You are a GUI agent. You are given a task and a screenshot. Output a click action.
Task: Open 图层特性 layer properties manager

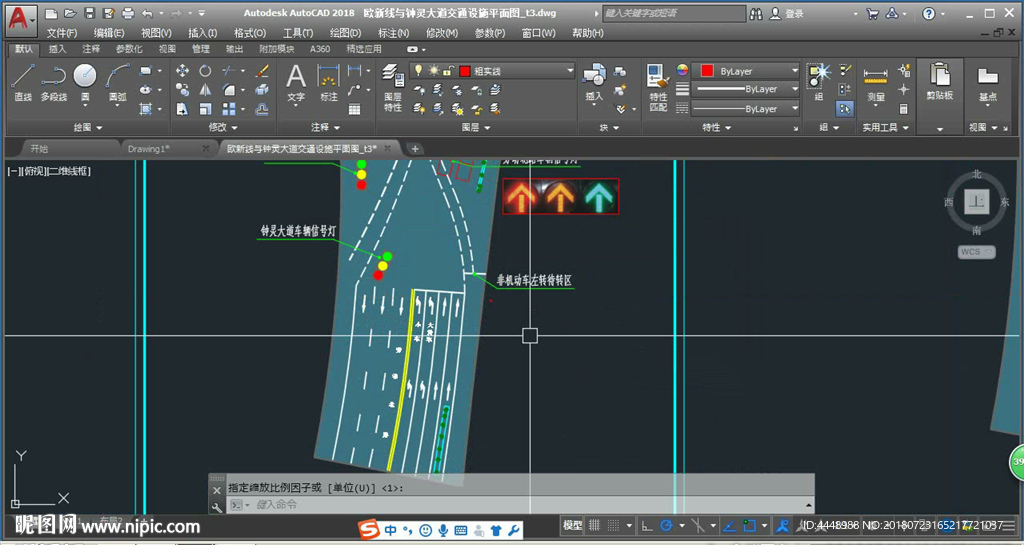click(392, 87)
